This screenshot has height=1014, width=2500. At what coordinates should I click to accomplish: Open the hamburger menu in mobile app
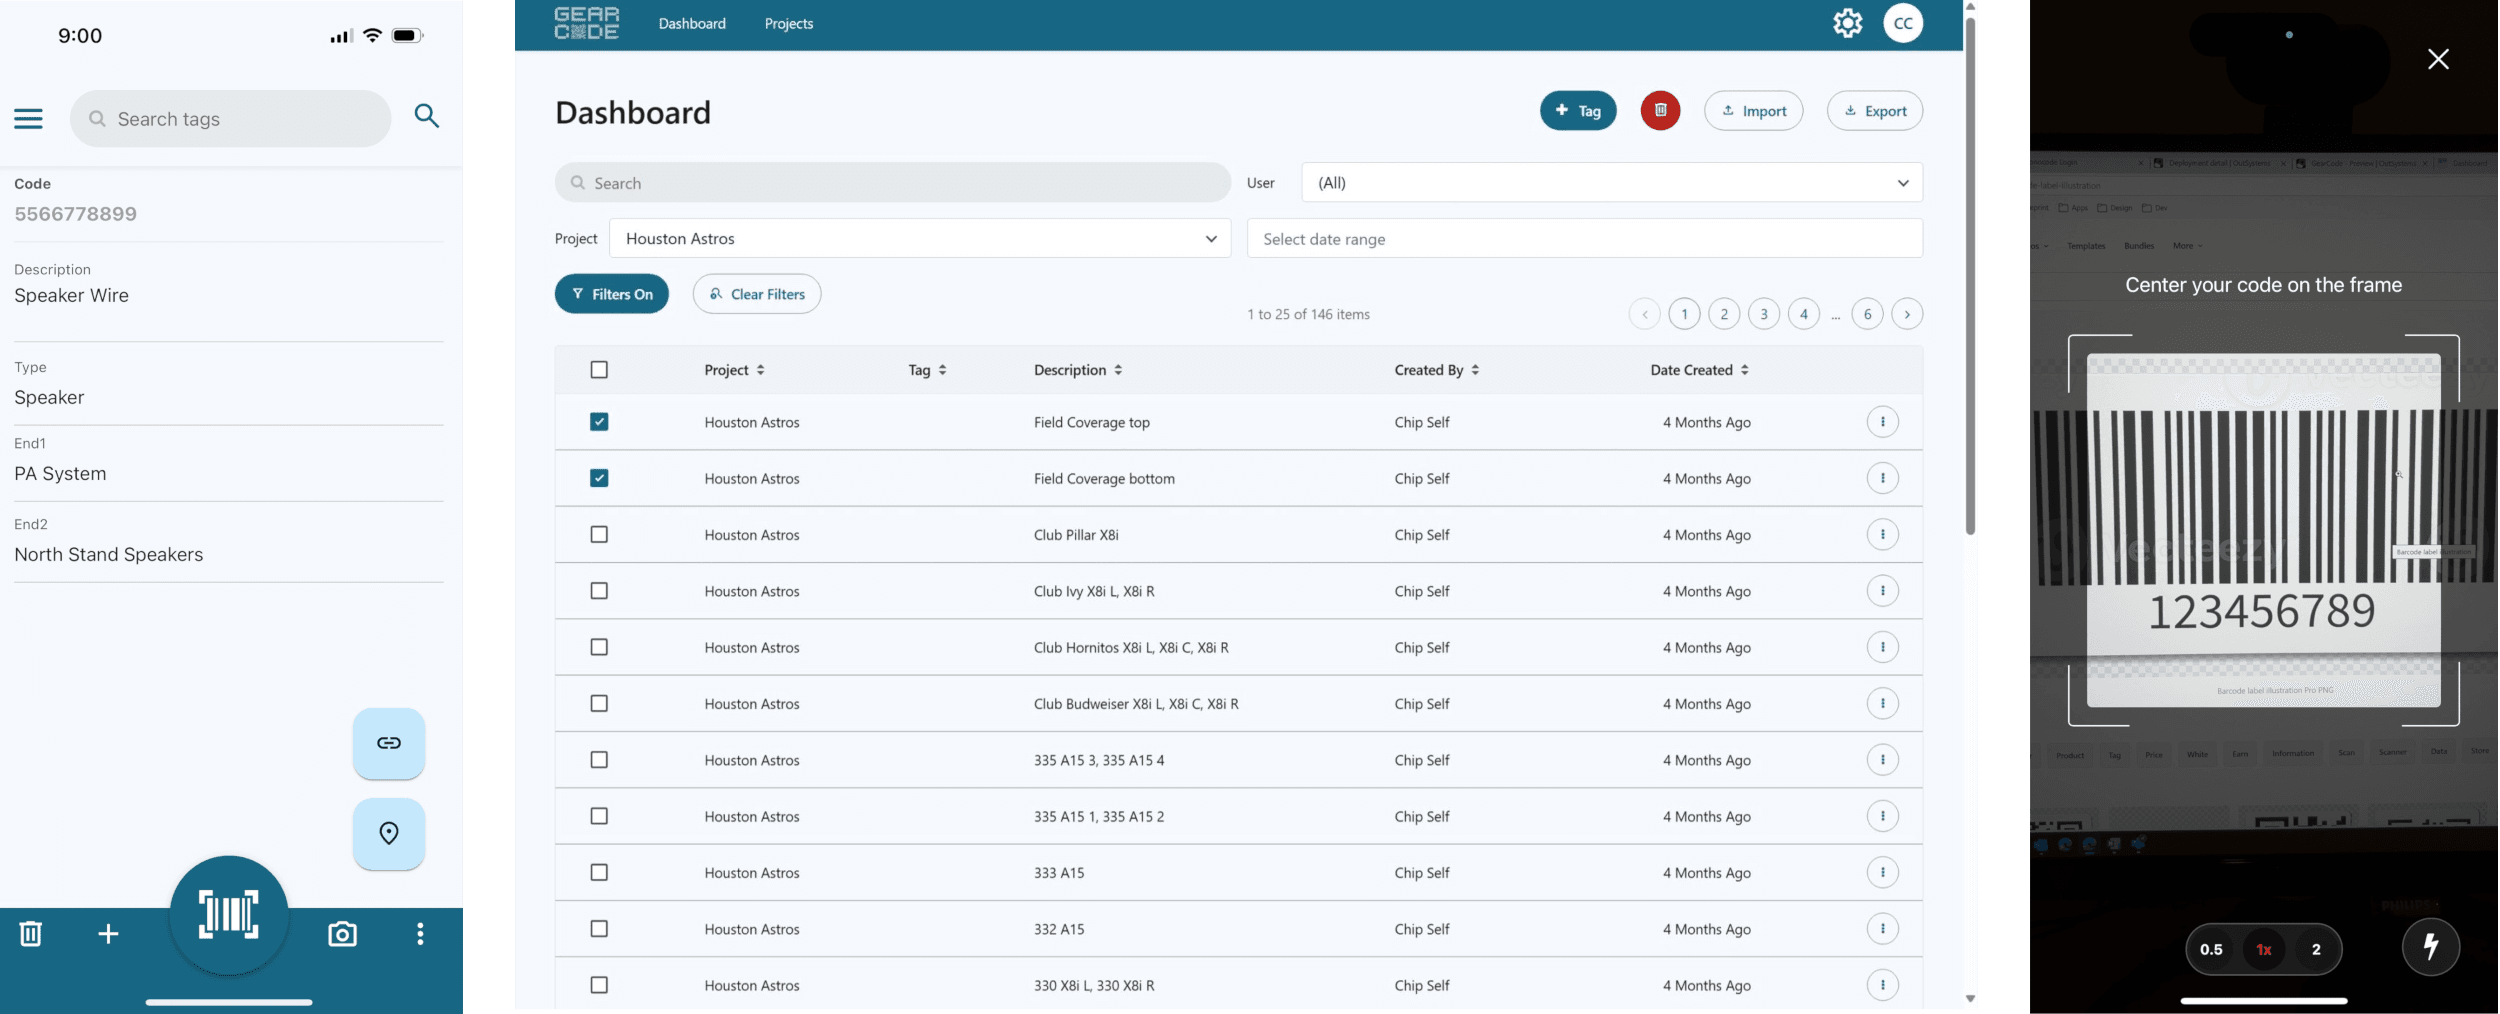[28, 119]
